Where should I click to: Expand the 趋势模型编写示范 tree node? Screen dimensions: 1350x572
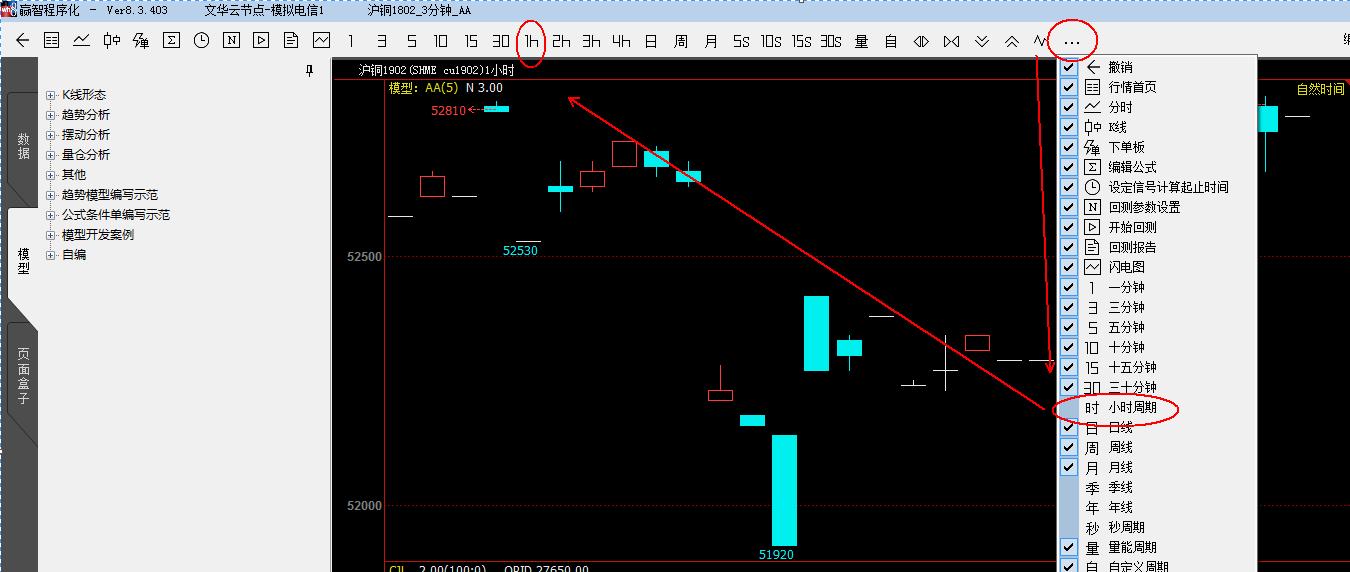click(x=50, y=195)
